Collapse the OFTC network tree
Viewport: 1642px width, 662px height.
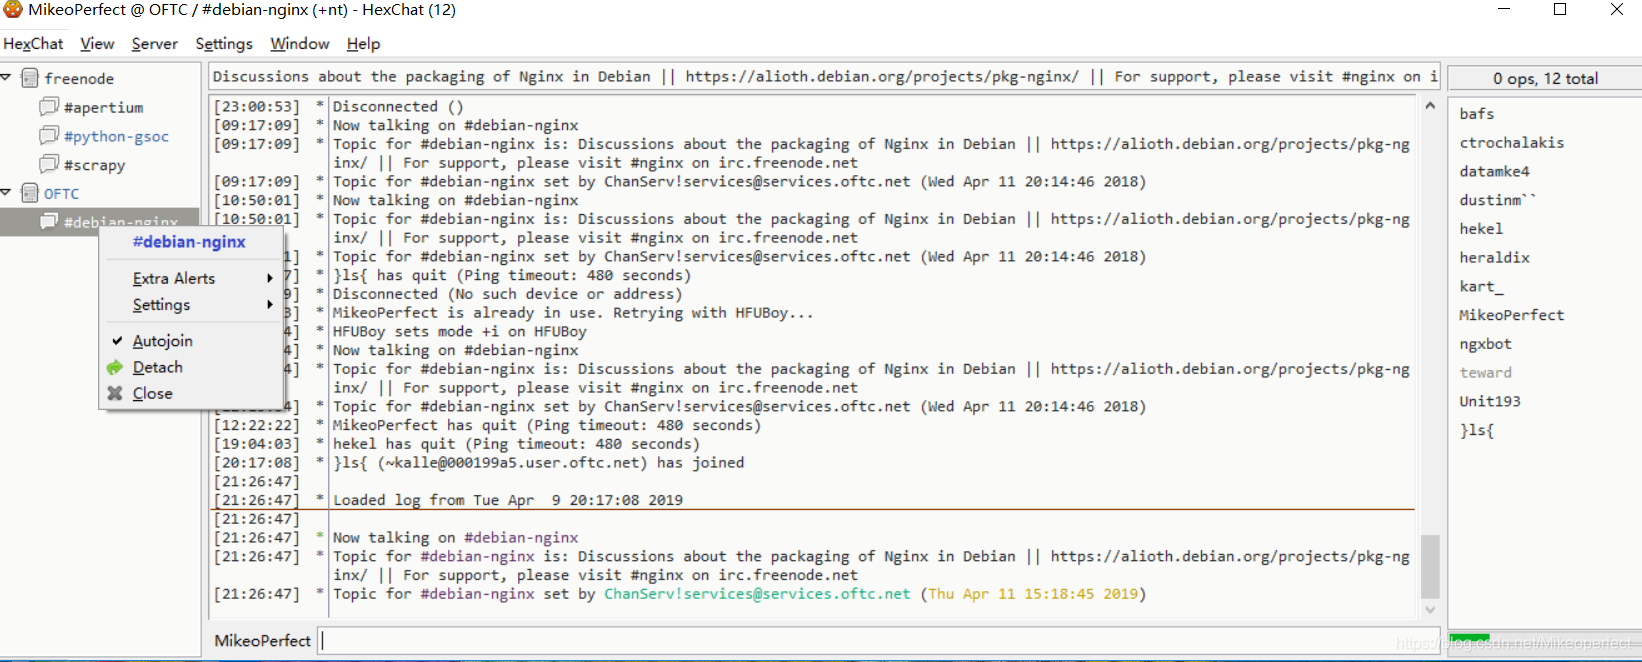point(6,192)
